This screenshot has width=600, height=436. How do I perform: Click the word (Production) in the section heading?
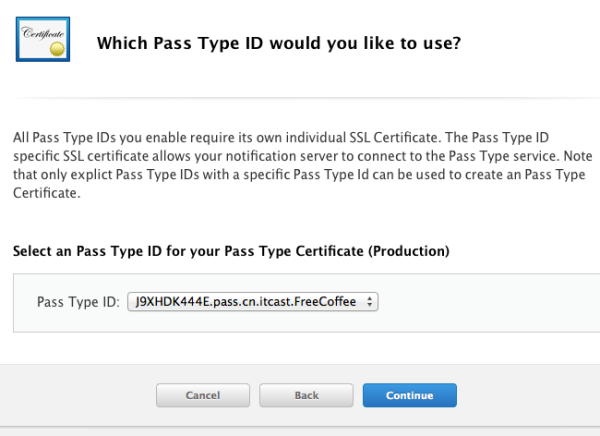pyautogui.click(x=409, y=251)
